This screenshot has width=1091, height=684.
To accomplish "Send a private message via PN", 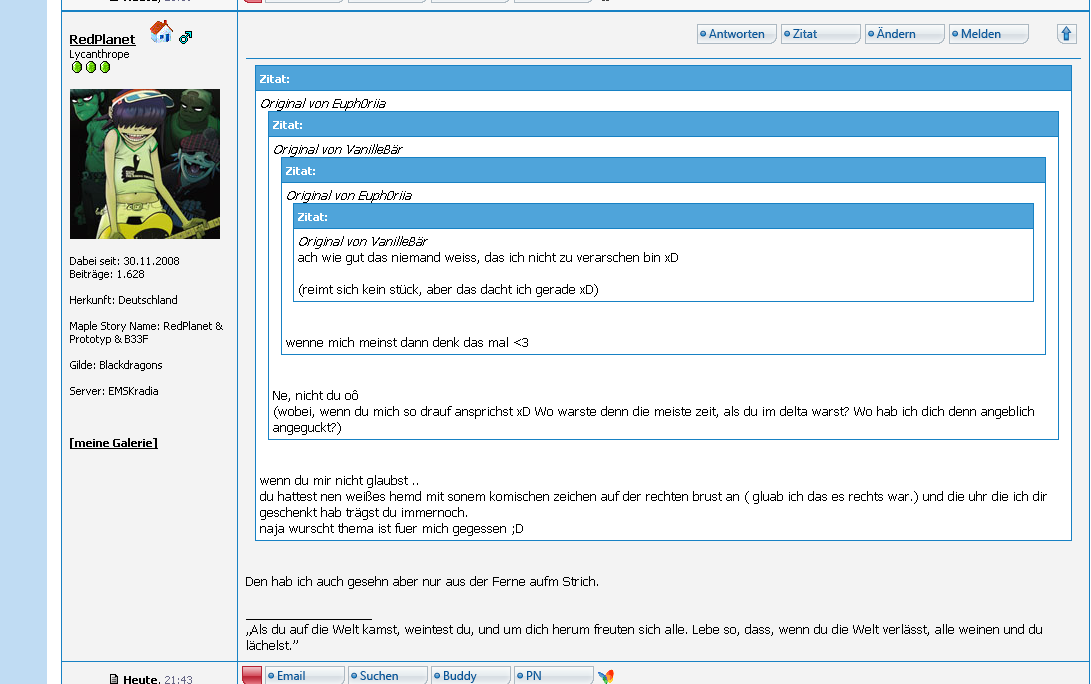I will tap(553, 676).
